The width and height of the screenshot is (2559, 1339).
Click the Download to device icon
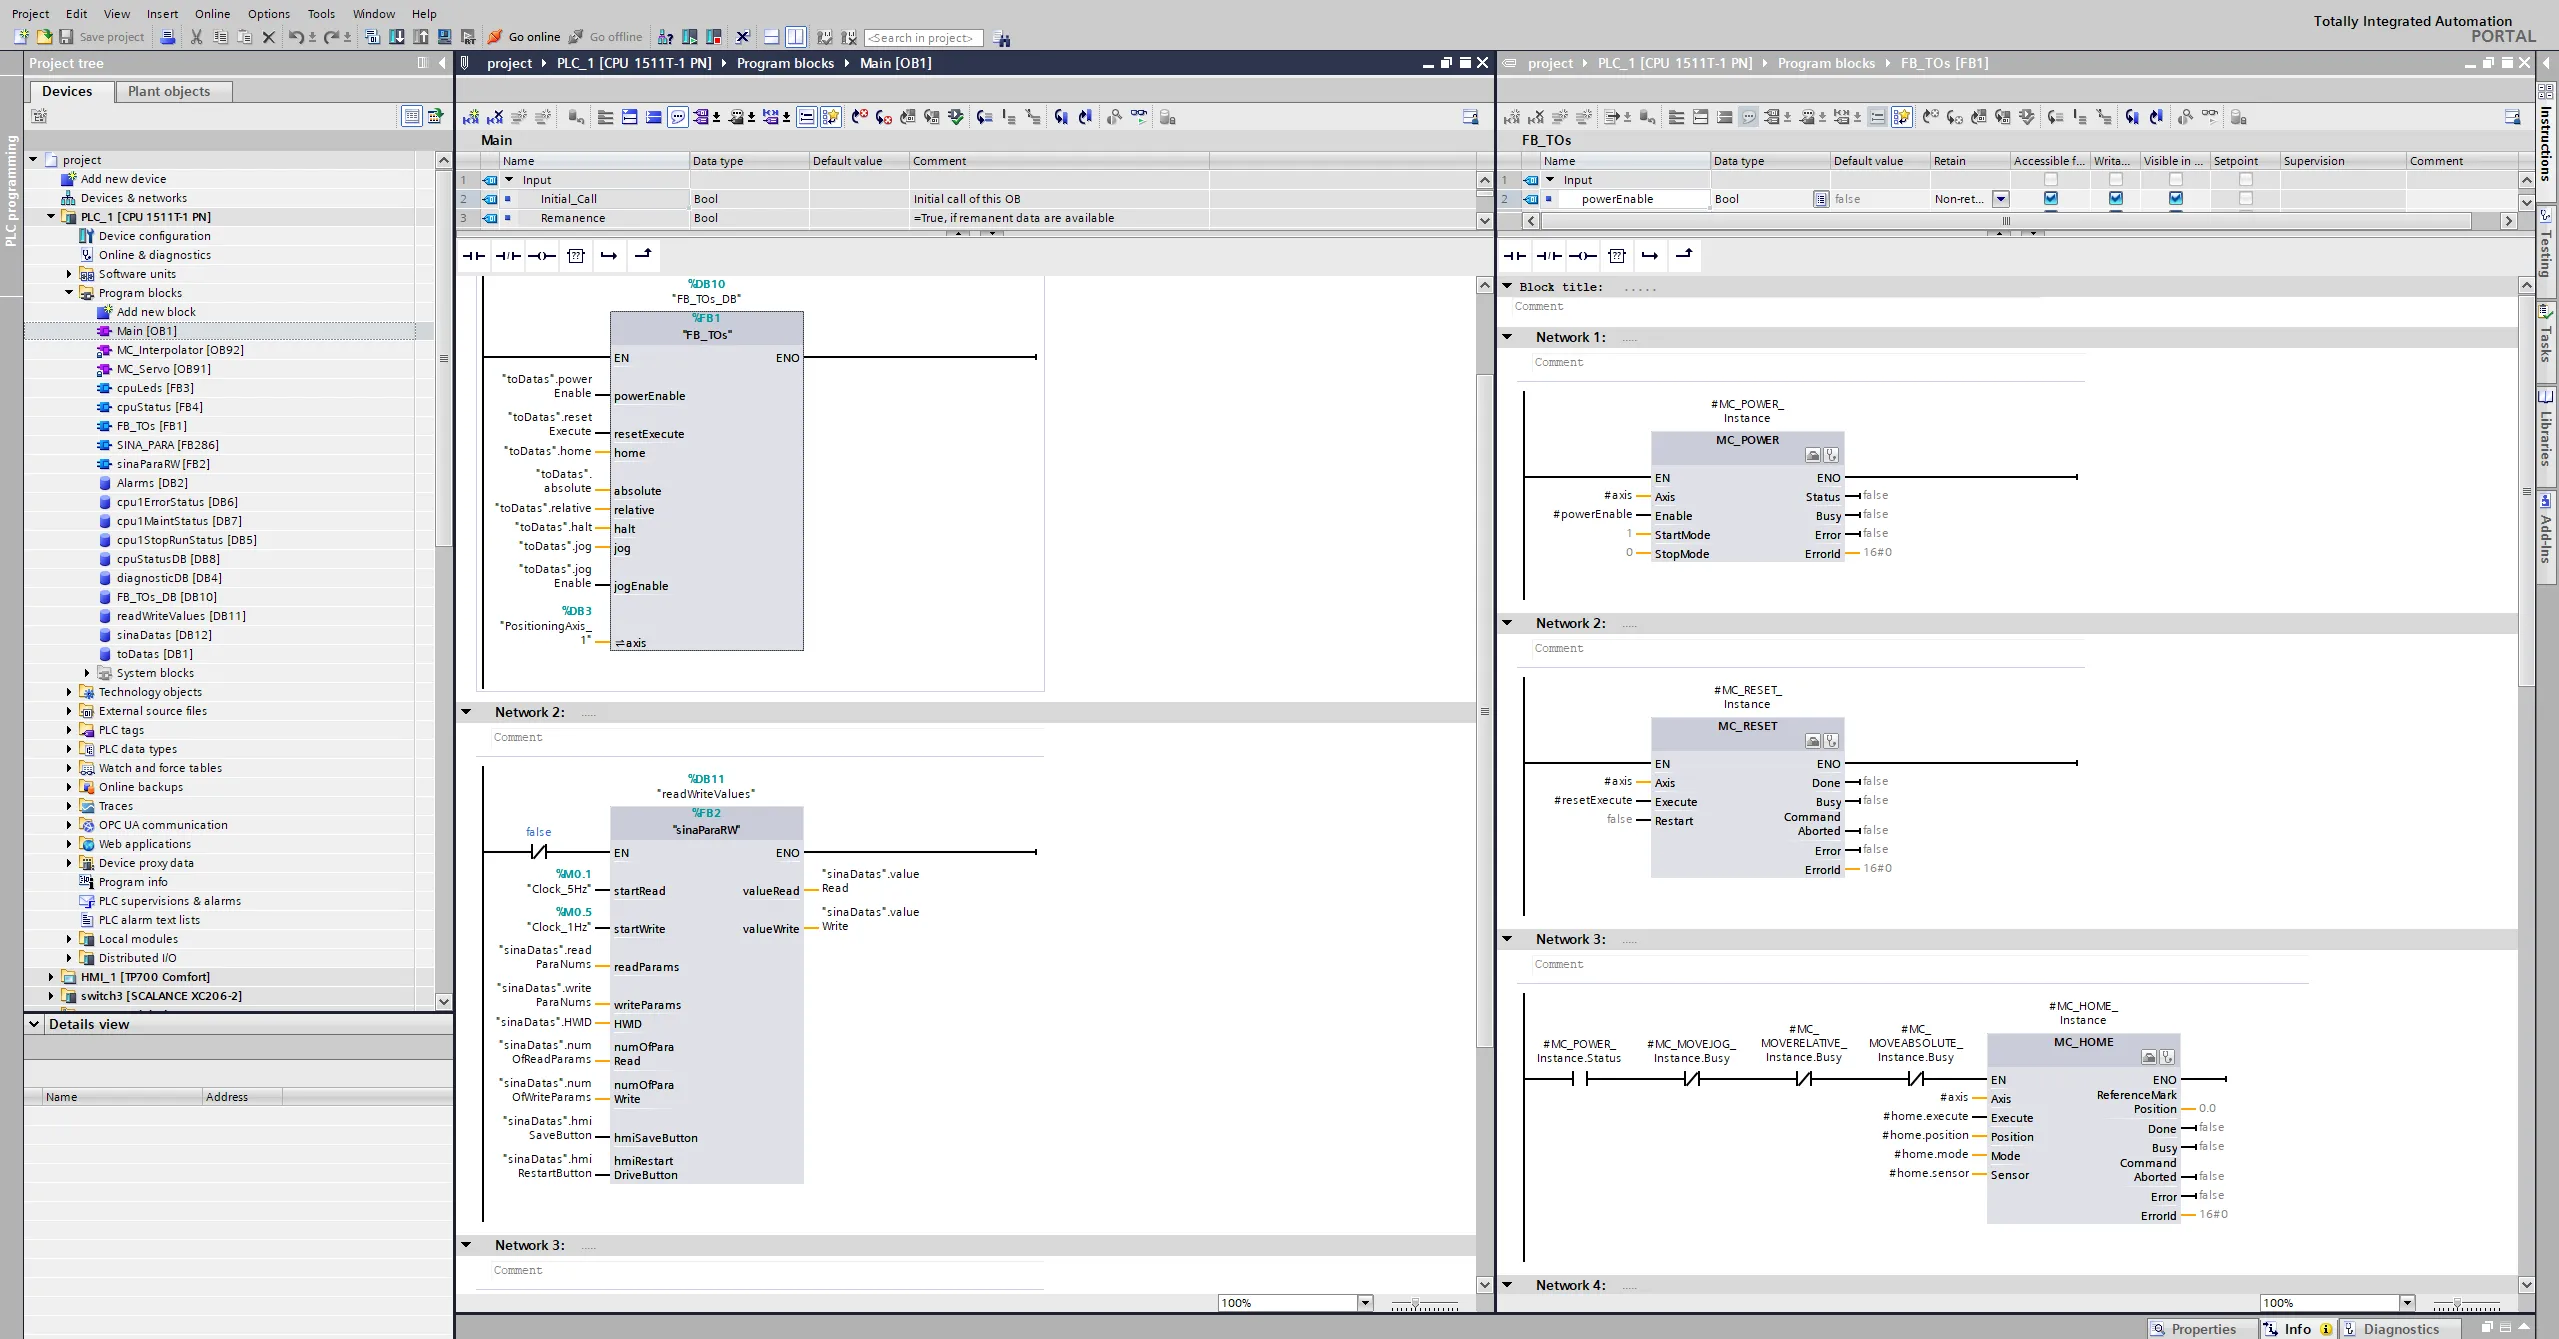[397, 37]
